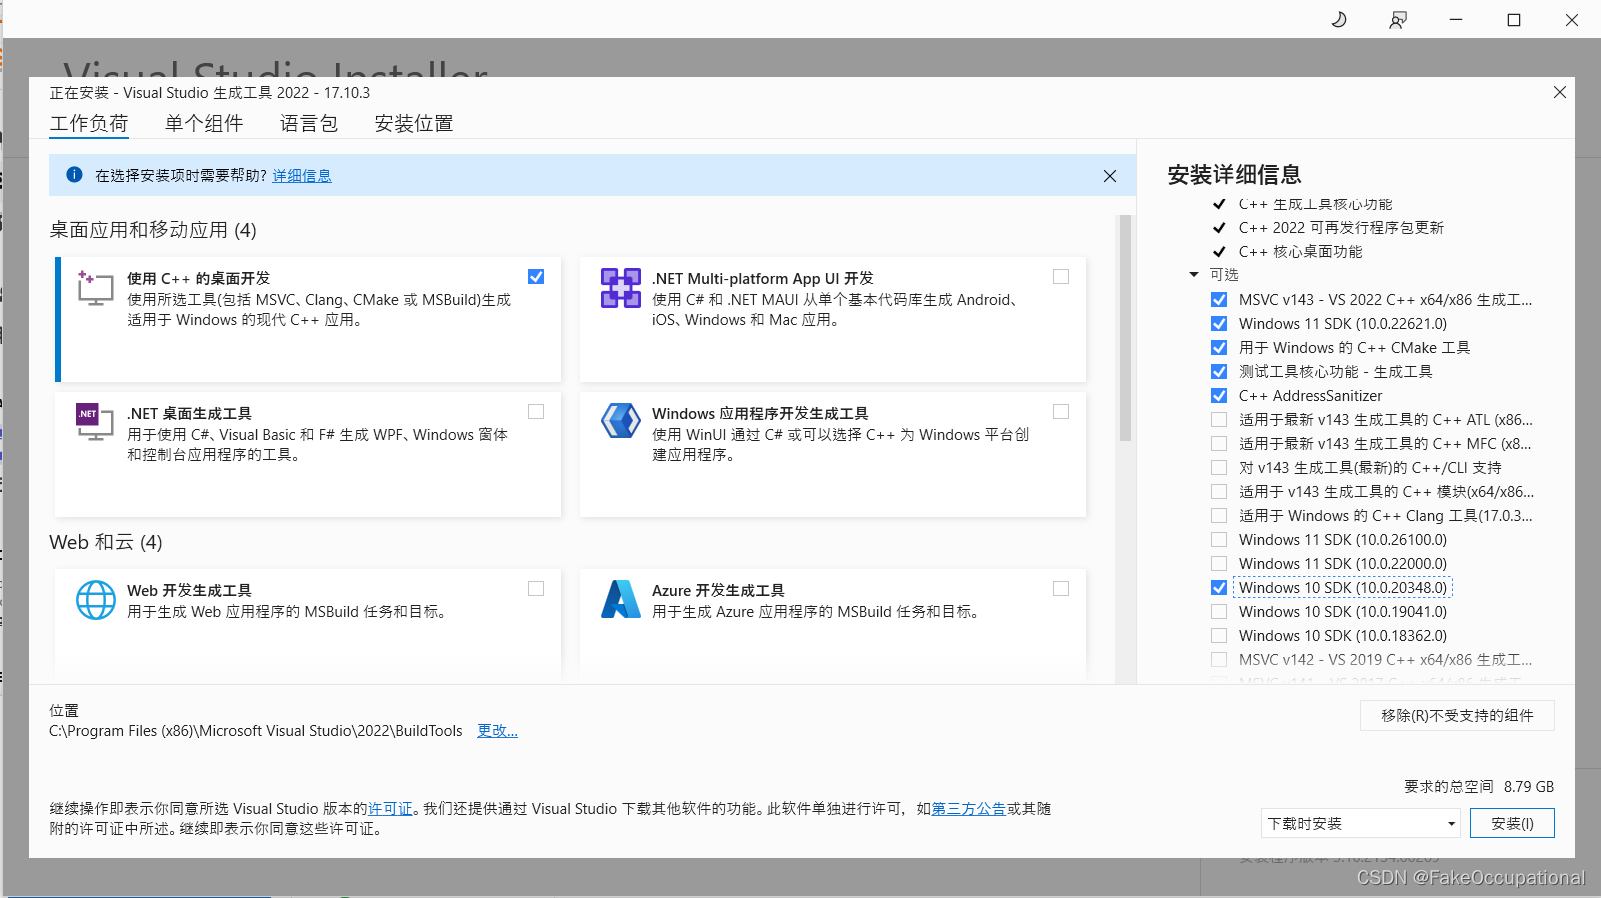Click 移除(R)不受支持的组件 button
The height and width of the screenshot is (898, 1601).
pyautogui.click(x=1457, y=716)
